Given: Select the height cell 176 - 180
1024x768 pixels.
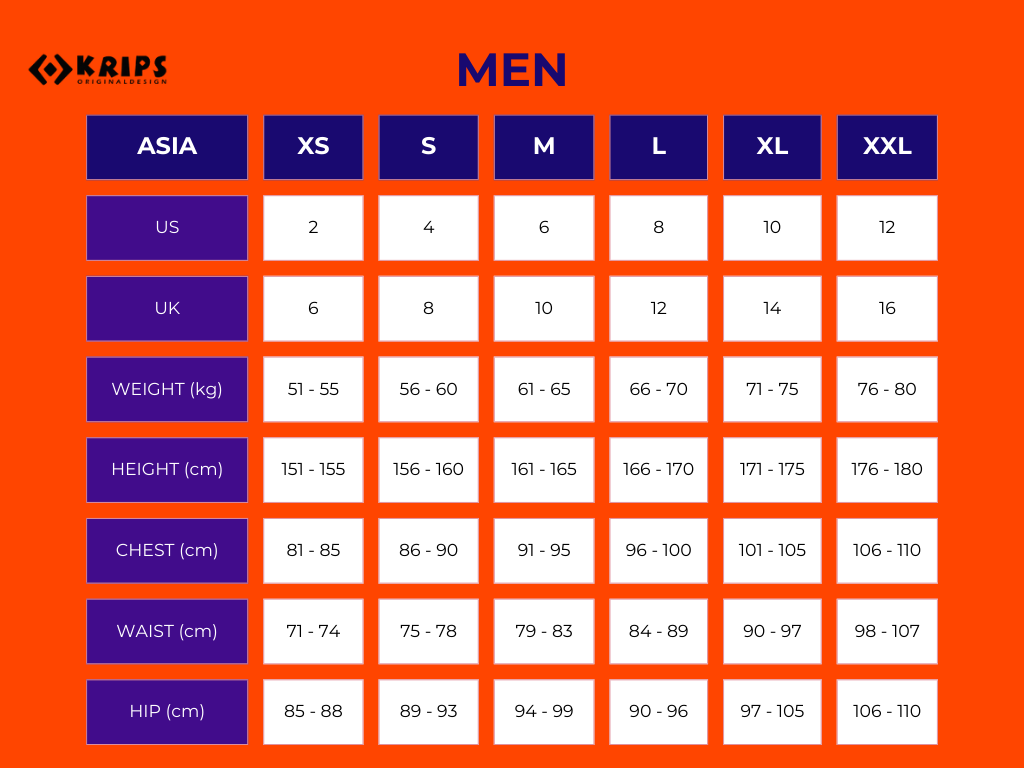Looking at the screenshot, I should (x=887, y=469).
